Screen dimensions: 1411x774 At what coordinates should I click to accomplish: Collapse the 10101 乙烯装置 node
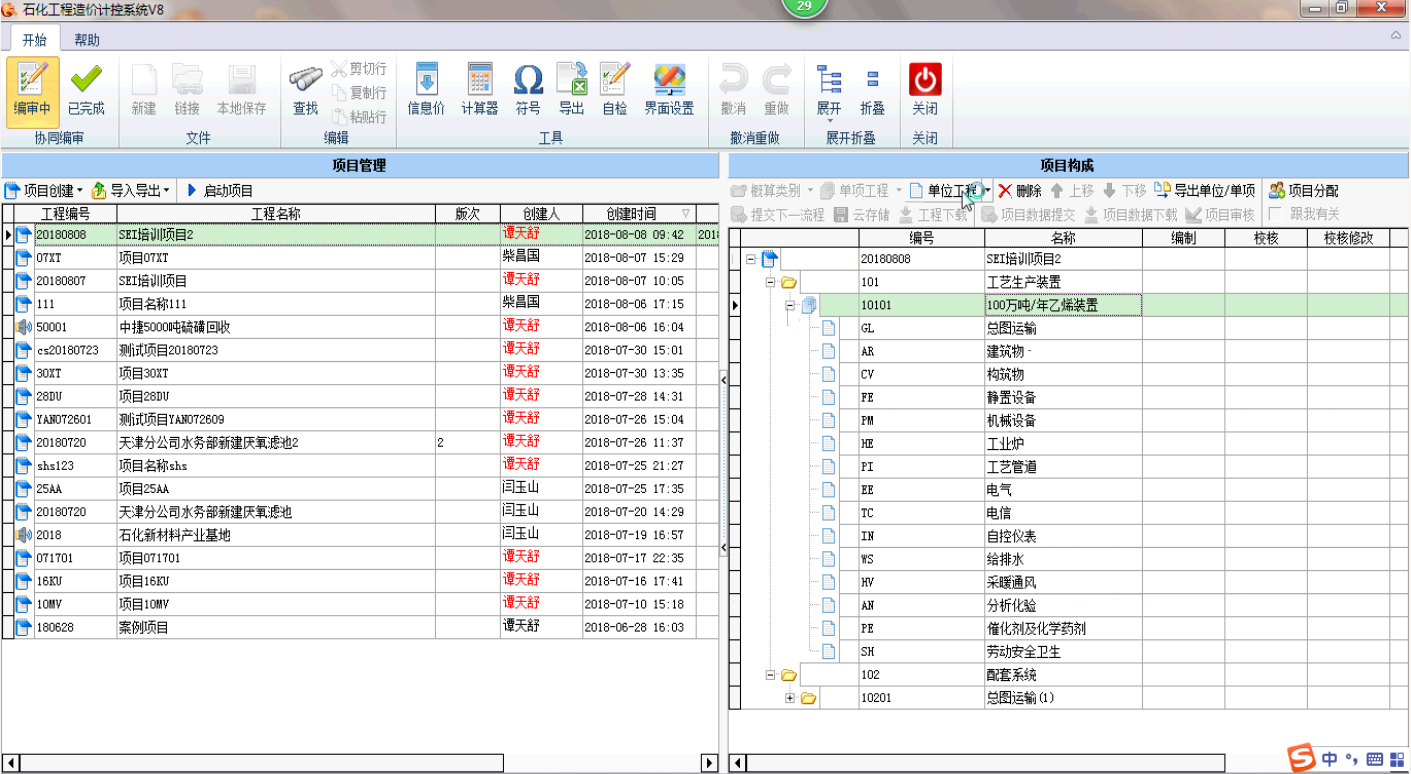[790, 305]
